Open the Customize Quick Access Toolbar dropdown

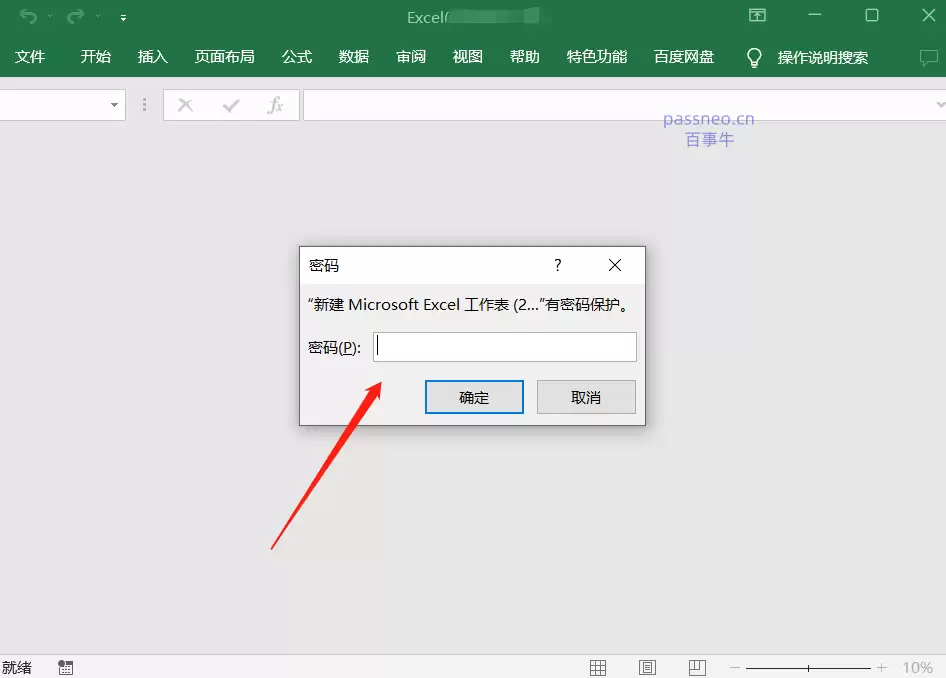click(x=123, y=17)
